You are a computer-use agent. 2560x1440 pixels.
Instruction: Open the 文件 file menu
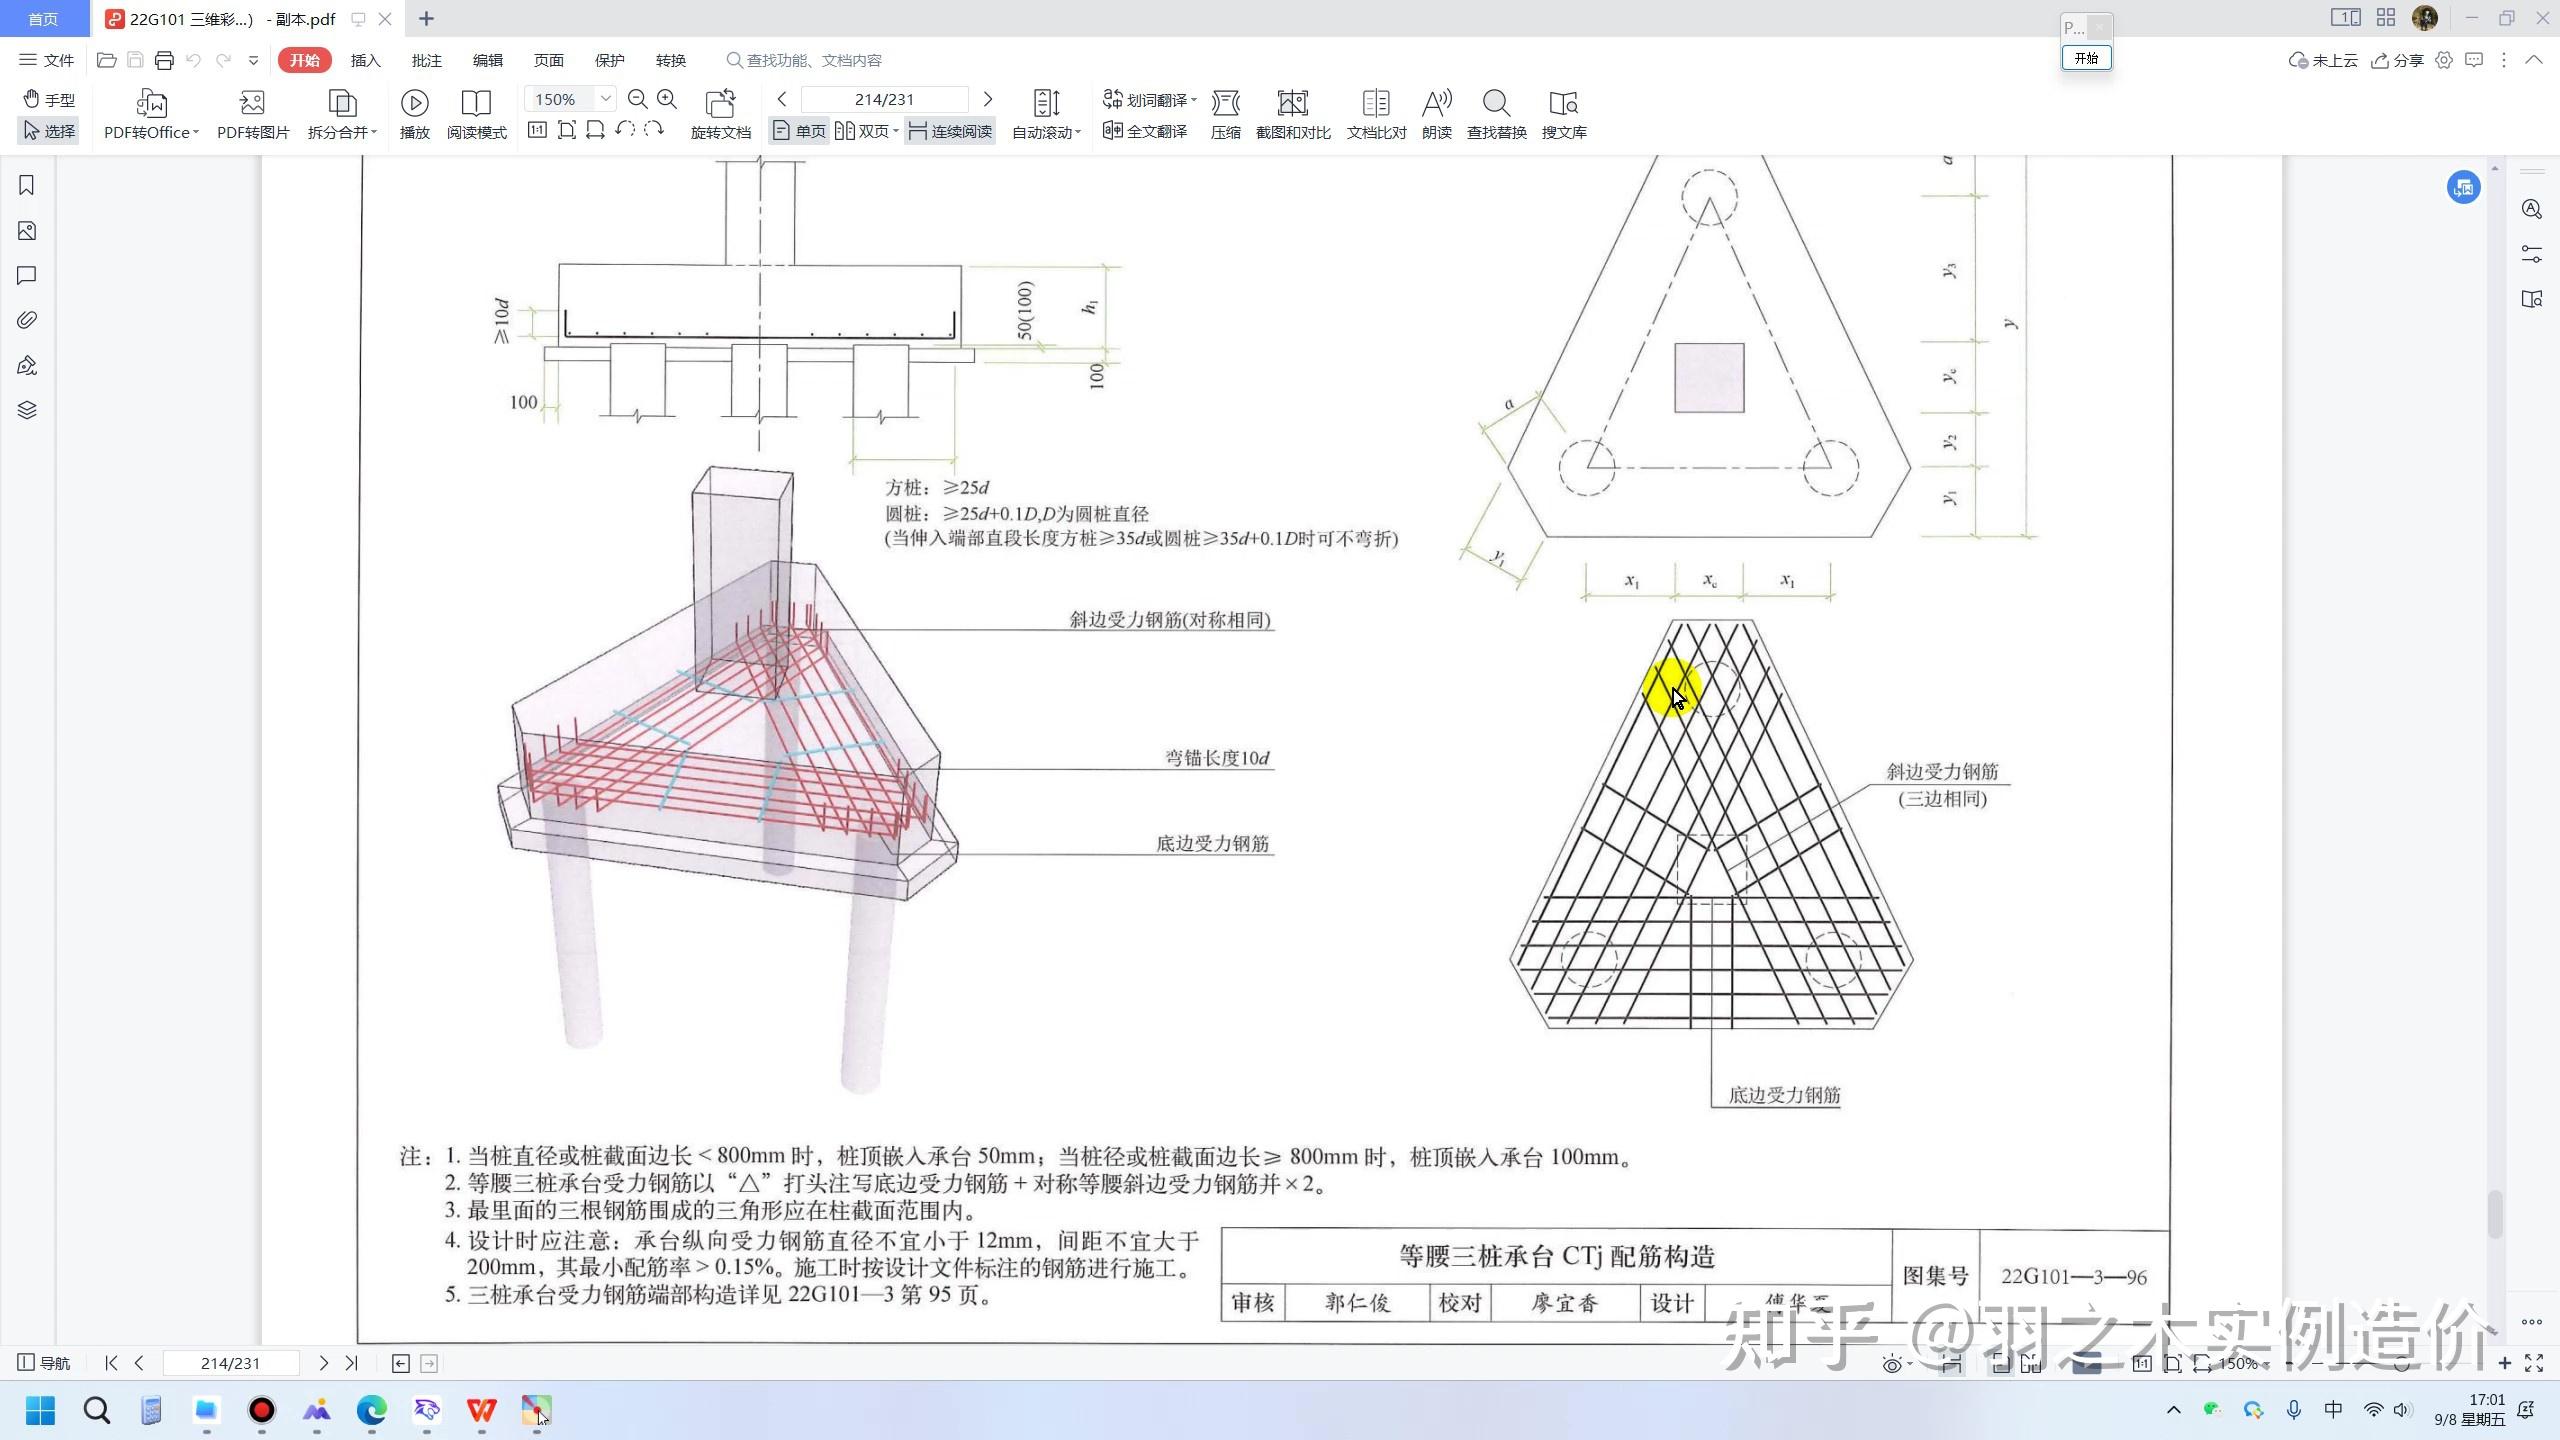tap(47, 60)
